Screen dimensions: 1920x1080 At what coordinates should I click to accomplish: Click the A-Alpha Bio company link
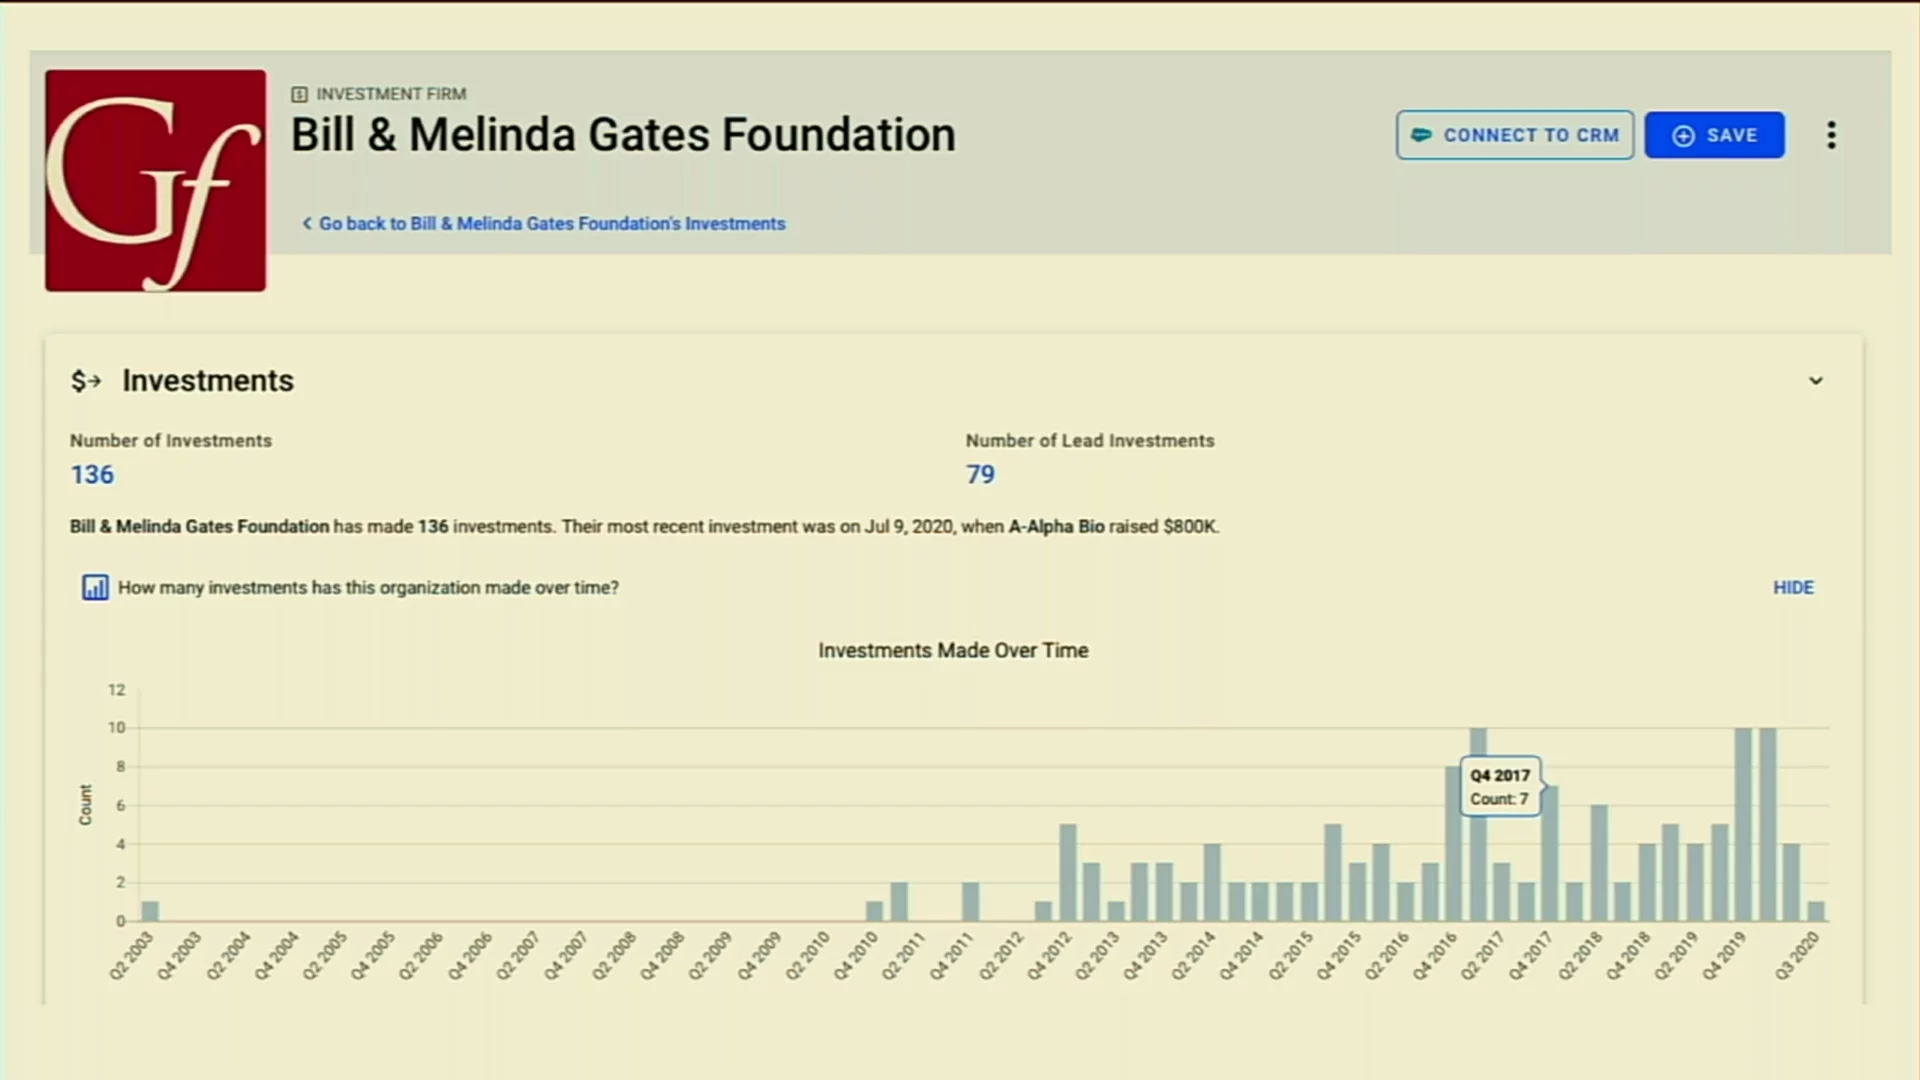[1056, 527]
